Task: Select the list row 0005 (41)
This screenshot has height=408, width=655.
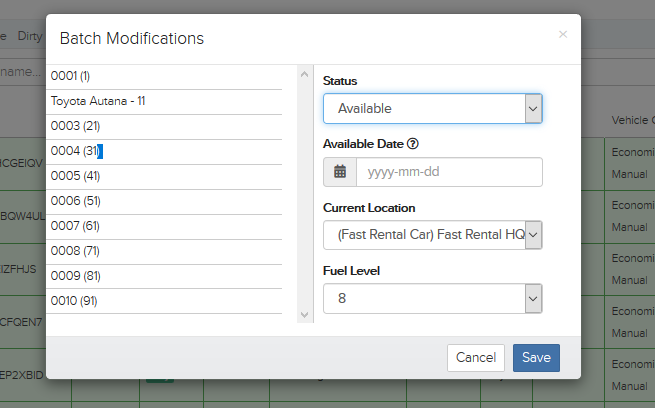Action: tap(164, 177)
